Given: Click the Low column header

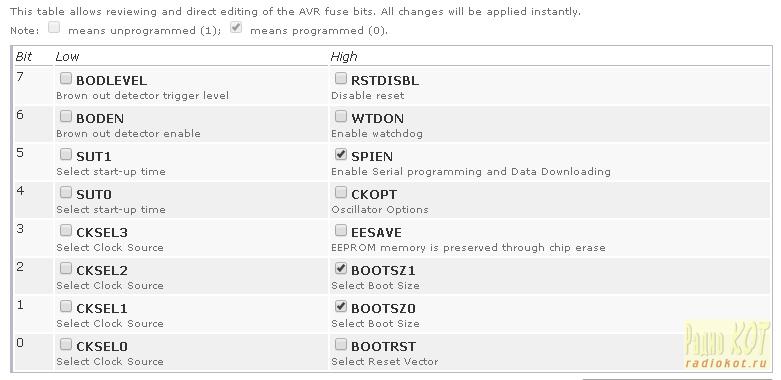Looking at the screenshot, I should 67,57.
